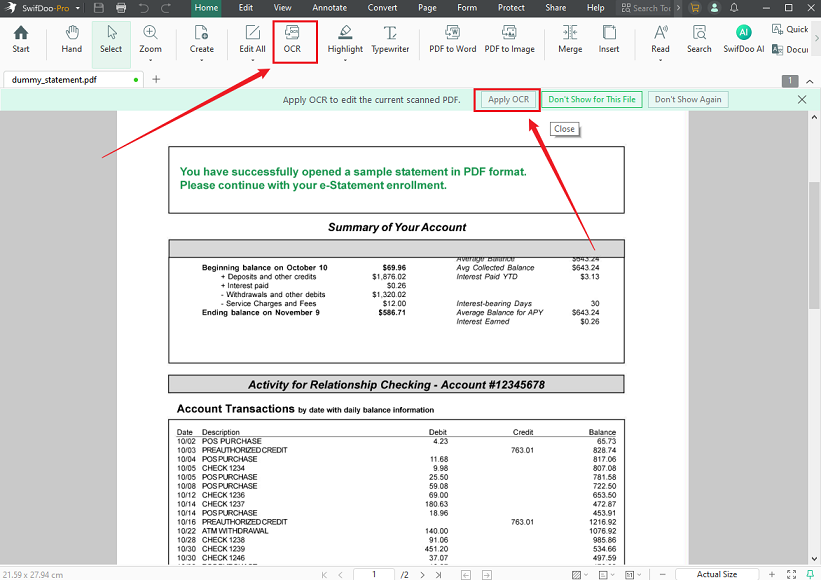
Task: Click the Save disk icon
Action: pos(98,8)
